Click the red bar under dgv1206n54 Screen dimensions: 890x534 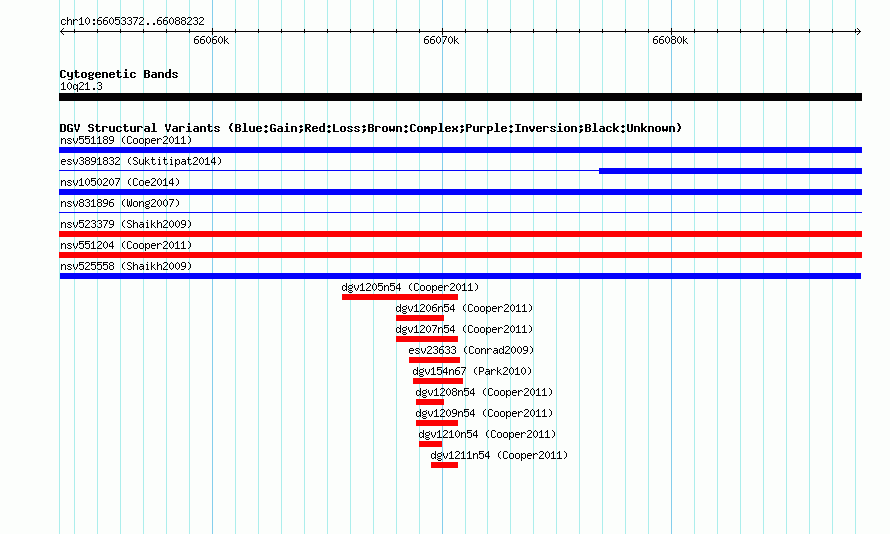[x=420, y=318]
